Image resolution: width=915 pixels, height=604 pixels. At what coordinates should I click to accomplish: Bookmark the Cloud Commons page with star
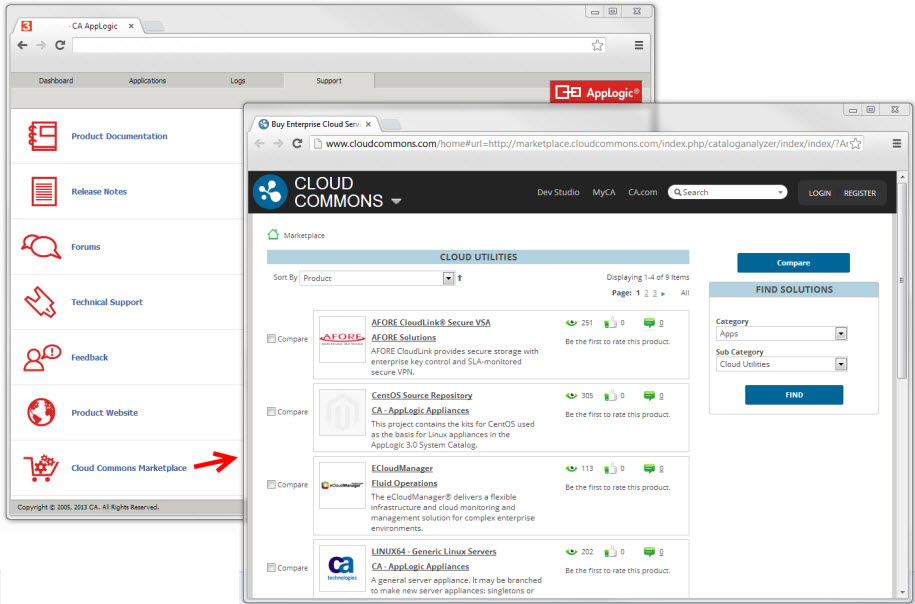pyautogui.click(x=855, y=144)
